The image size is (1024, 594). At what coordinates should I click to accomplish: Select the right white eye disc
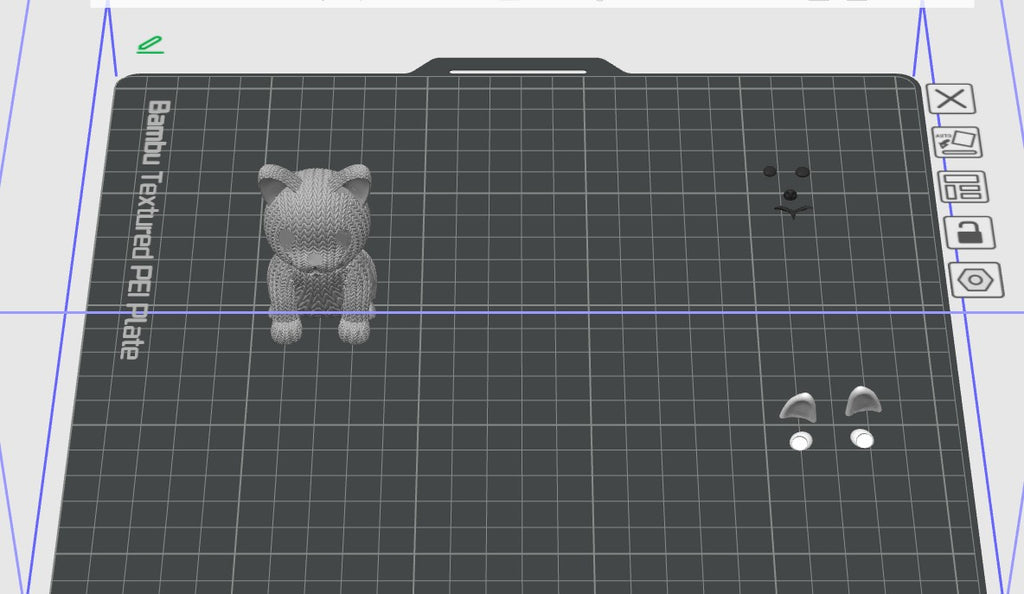click(862, 439)
